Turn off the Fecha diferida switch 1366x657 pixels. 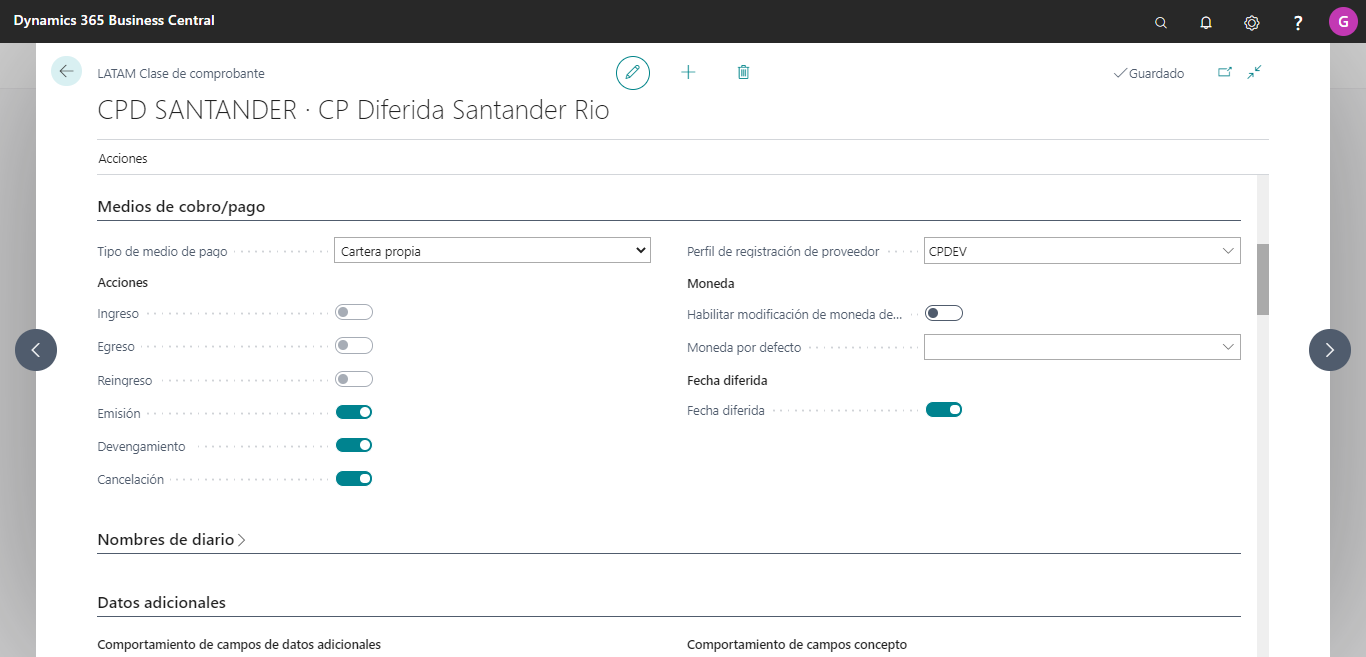(x=944, y=409)
